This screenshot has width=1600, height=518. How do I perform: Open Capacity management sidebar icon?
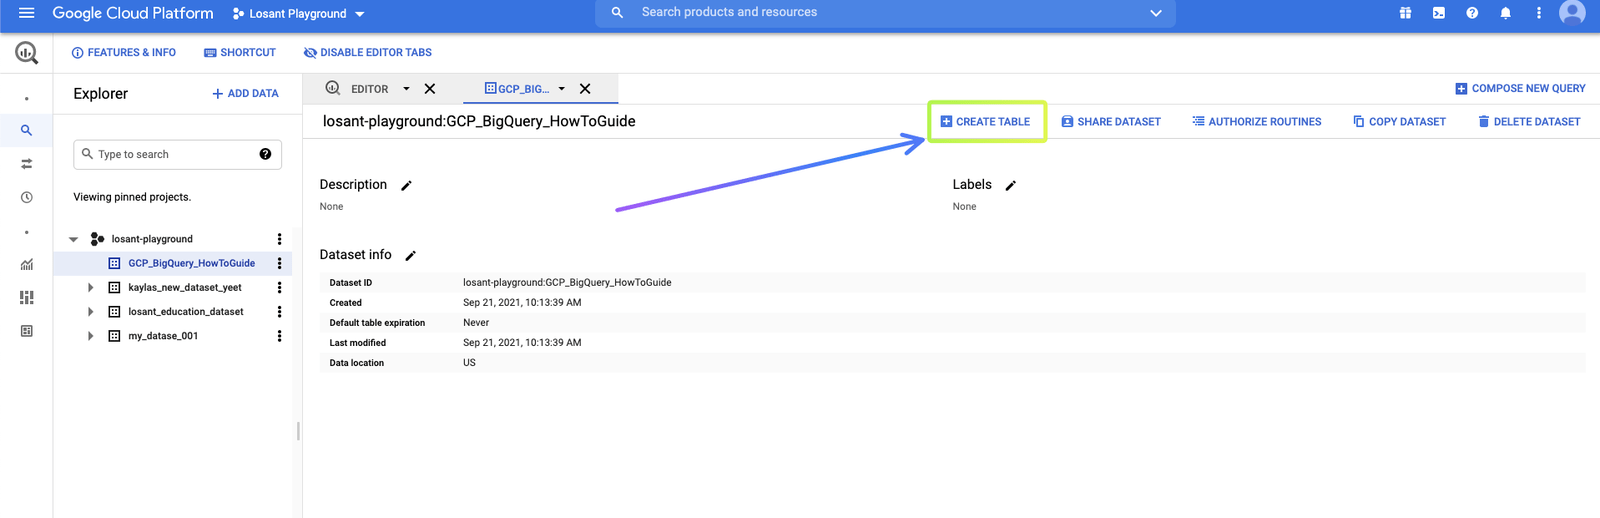click(26, 297)
